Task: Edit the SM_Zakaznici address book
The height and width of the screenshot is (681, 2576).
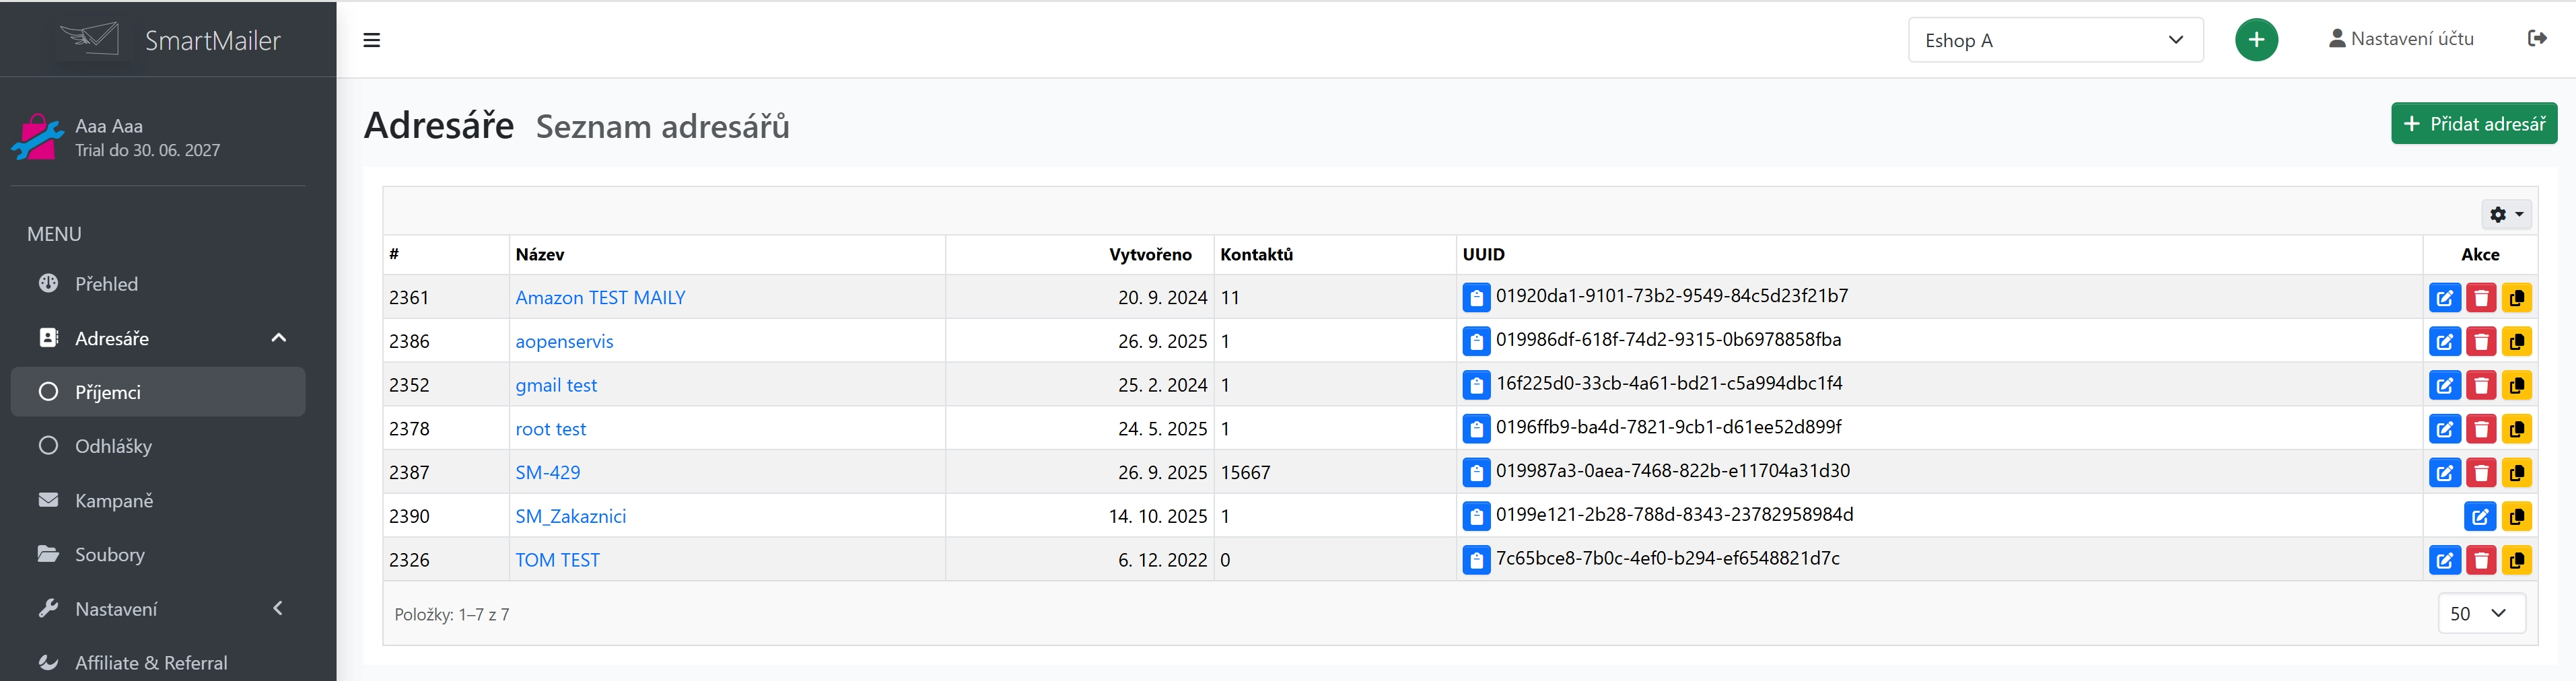Action: click(2479, 517)
